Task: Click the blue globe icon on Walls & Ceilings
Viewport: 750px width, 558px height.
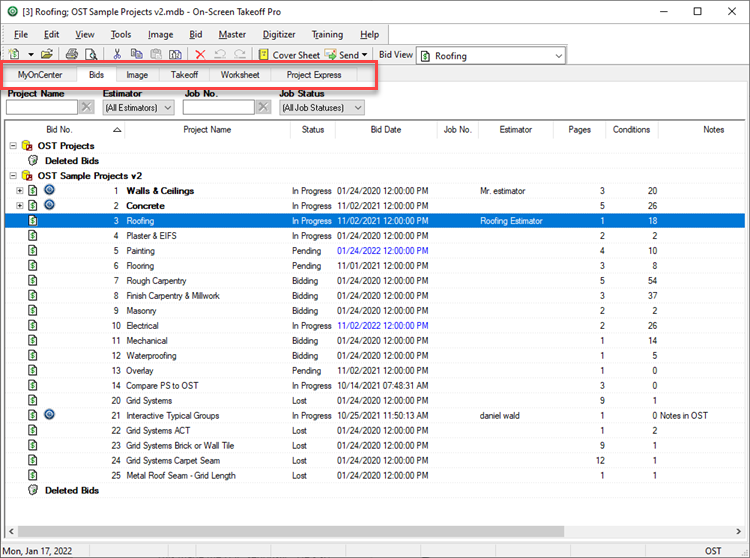Action: pyautogui.click(x=49, y=190)
